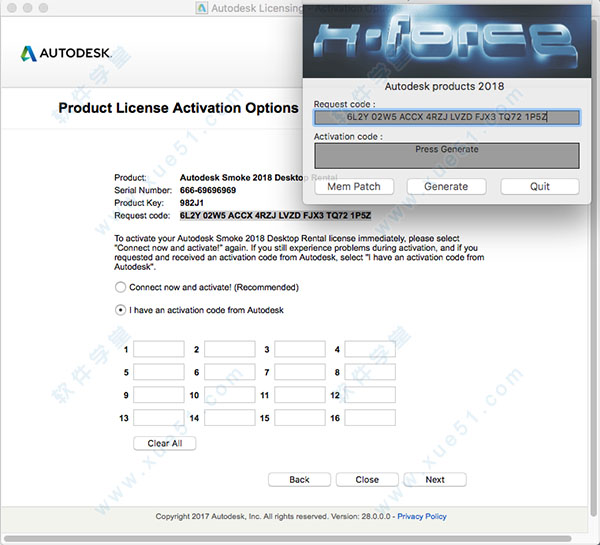Click the horizontal scrollbar at window bottom
600x545 pixels.
pos(287,539)
